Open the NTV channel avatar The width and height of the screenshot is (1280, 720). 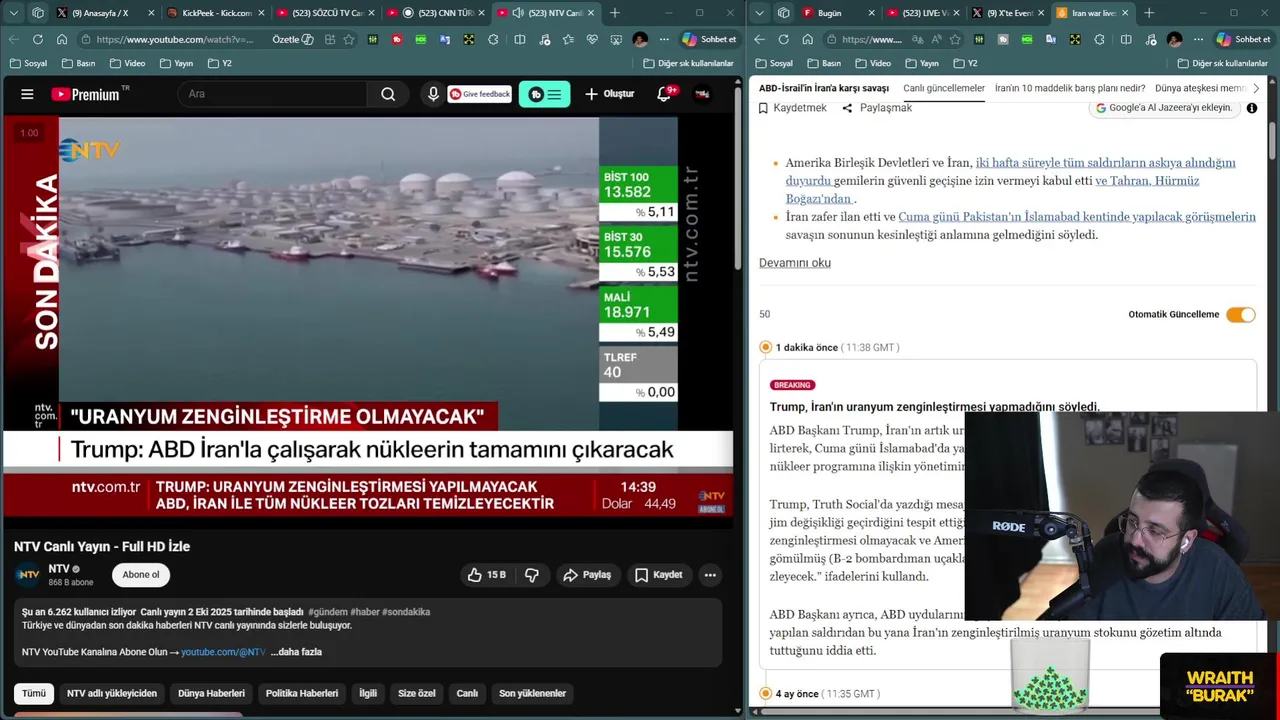click(28, 575)
